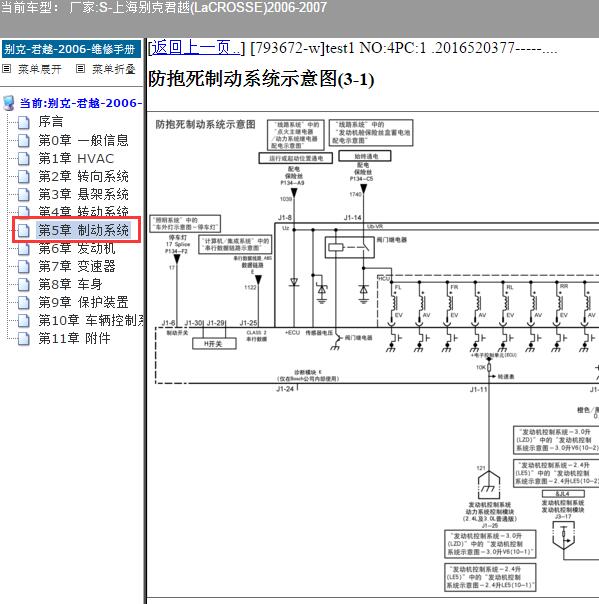The width and height of the screenshot is (599, 604).
Task: Open the 序言 chapter
Action: pos(50,122)
